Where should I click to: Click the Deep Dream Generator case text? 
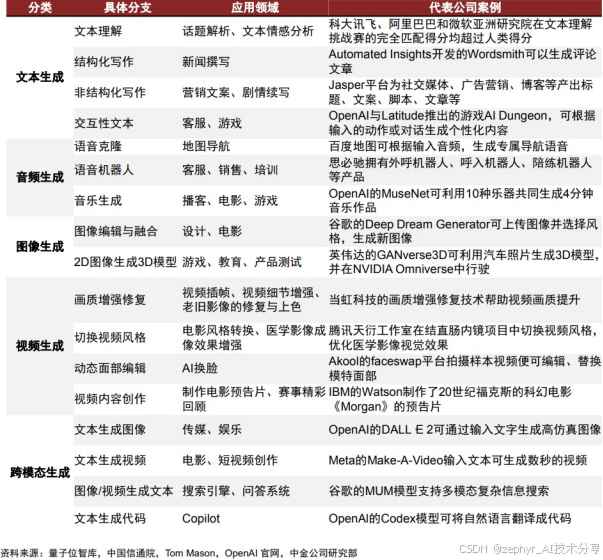coord(463,231)
